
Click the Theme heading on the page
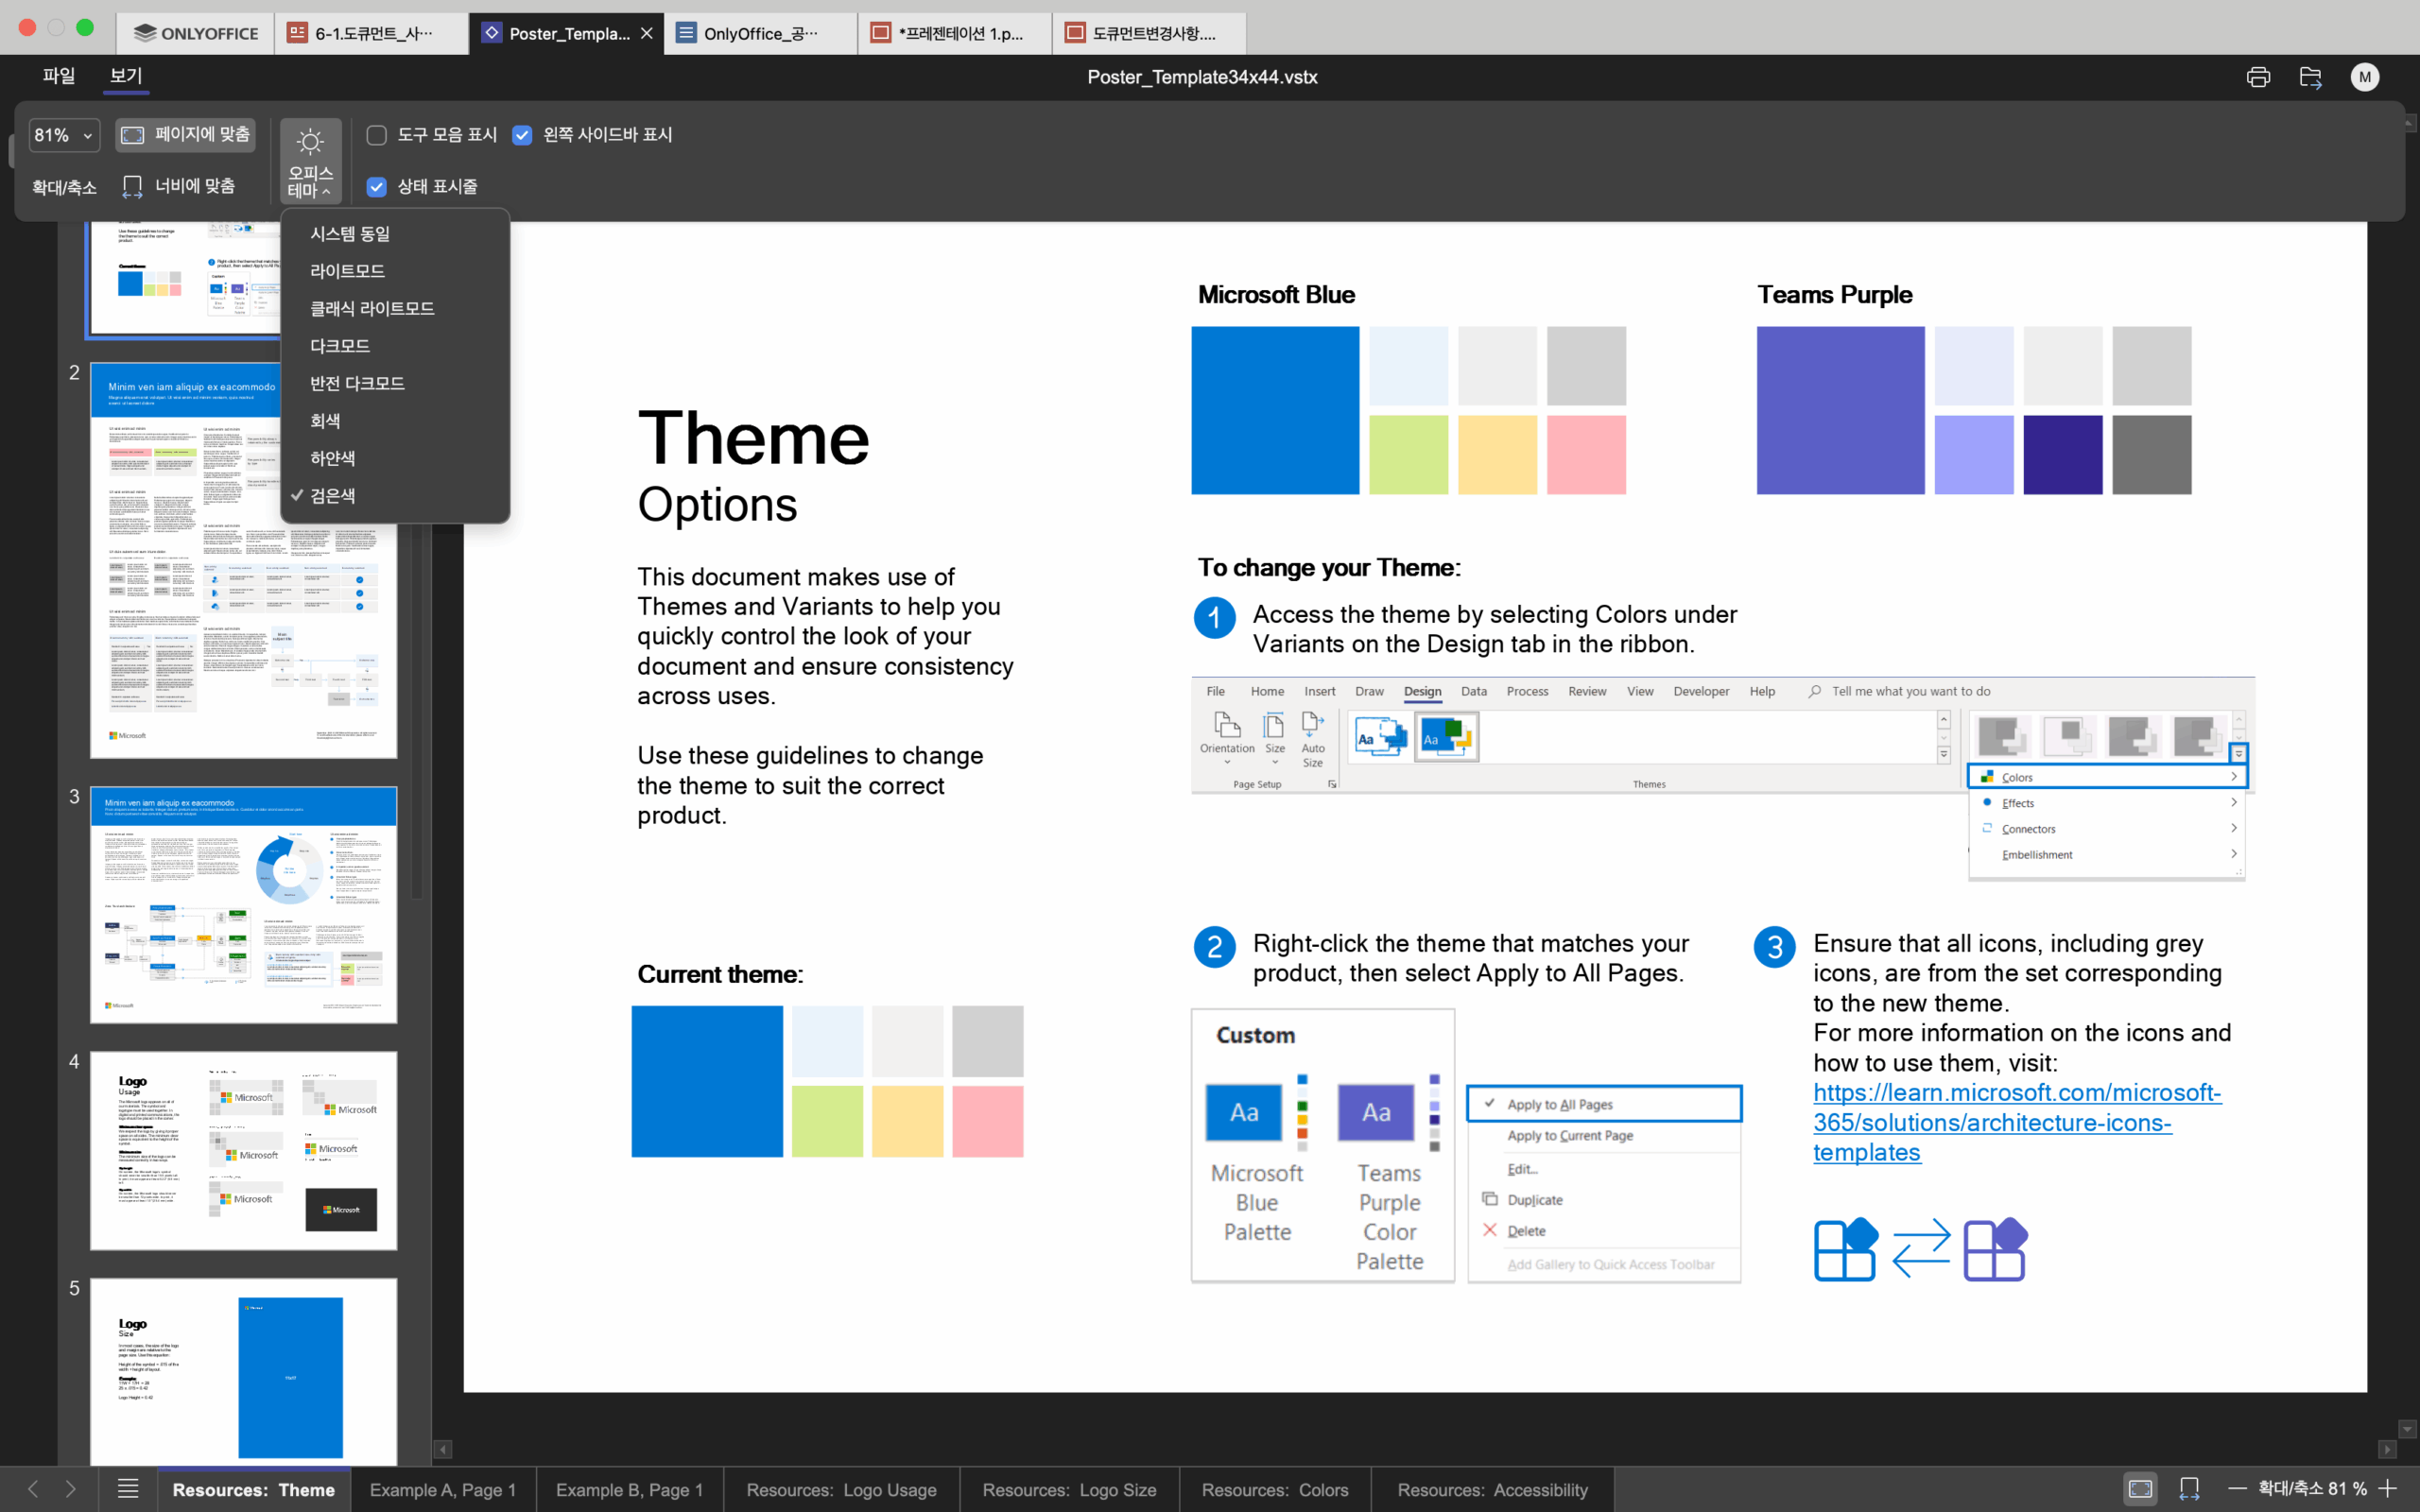click(754, 438)
